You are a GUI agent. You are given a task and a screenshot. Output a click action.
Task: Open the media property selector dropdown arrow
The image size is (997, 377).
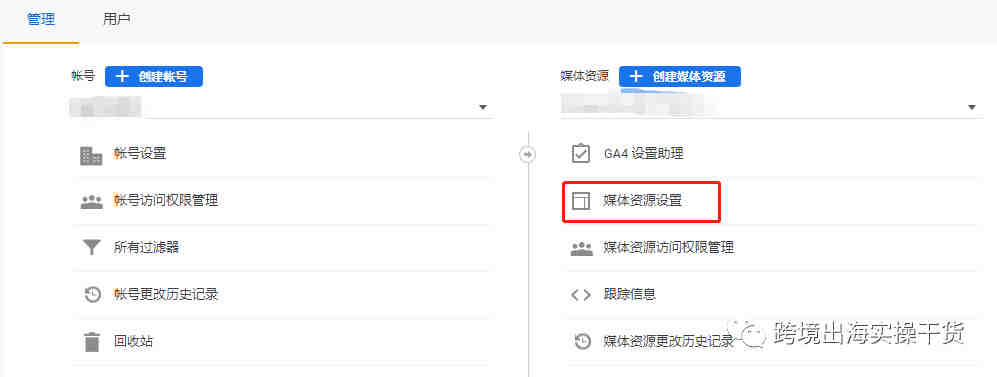[972, 107]
